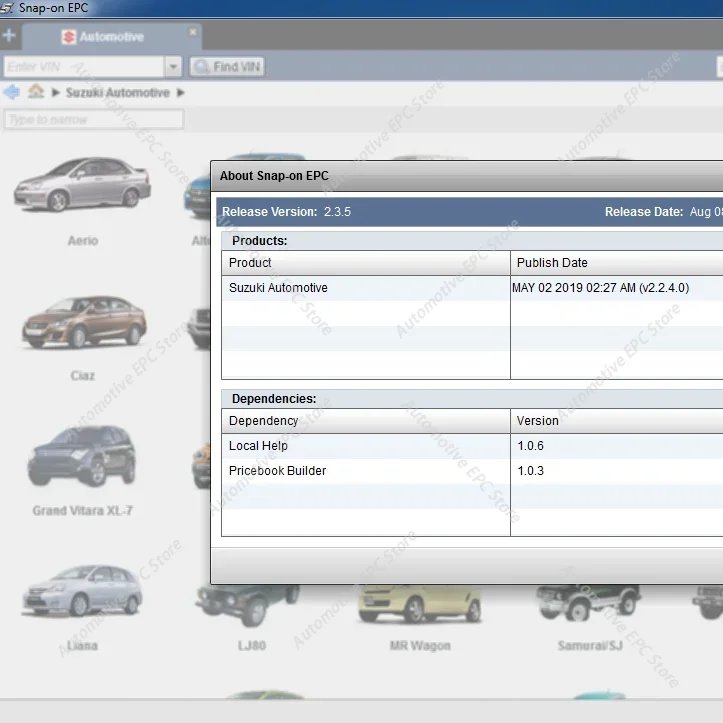Click Release Version 2.3.5 text
723x723 pixels.
click(286, 212)
